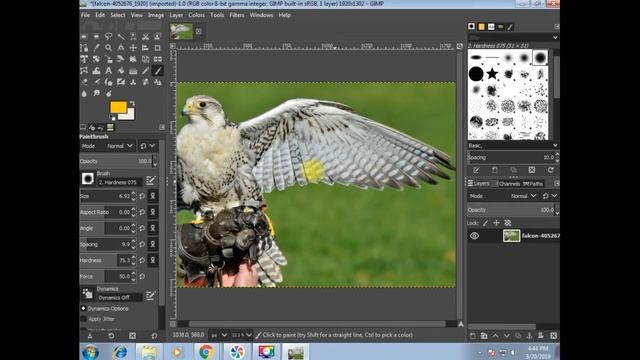Adjust the Hardness slider
The height and width of the screenshot is (360, 640).
click(x=108, y=260)
